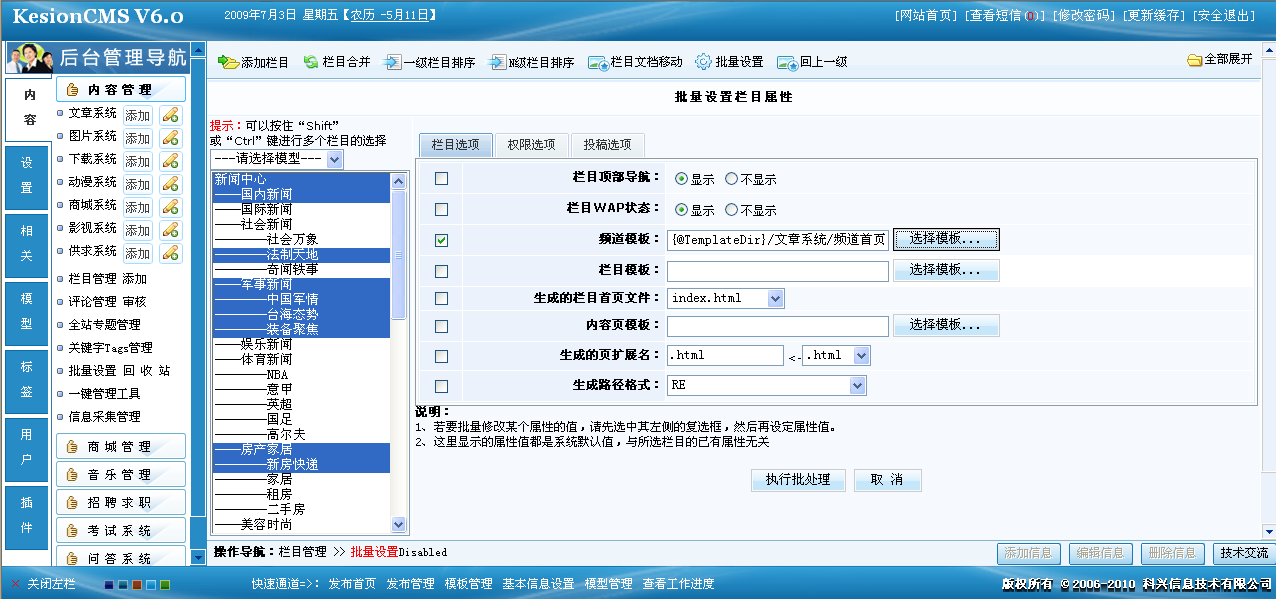Switch to the 投稿选项 tab

607,145
